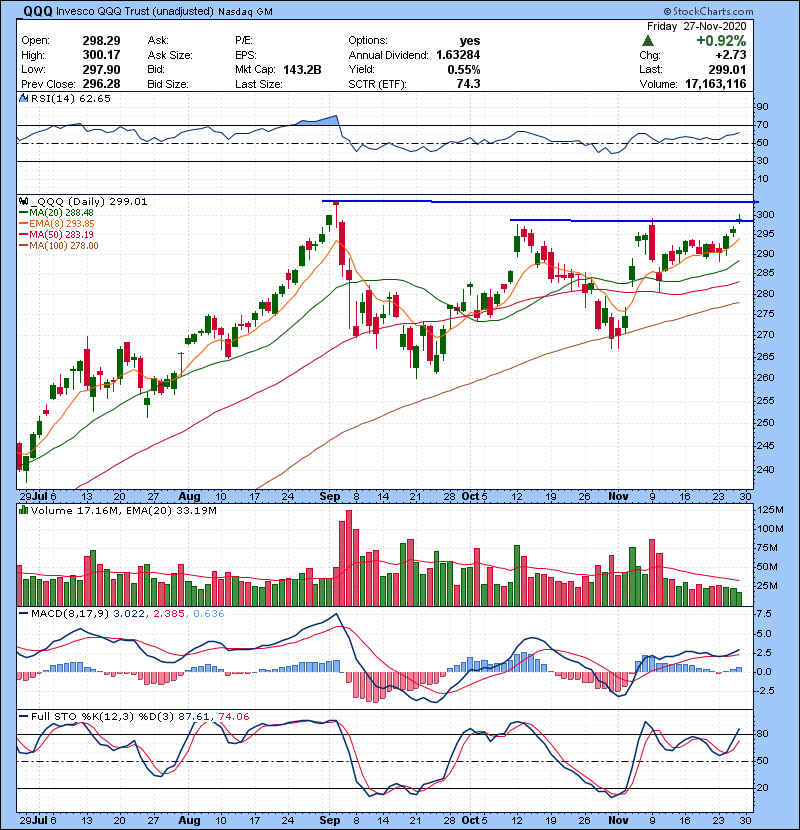
Task: Click the 'Ask Size:' label
Action: point(170,55)
